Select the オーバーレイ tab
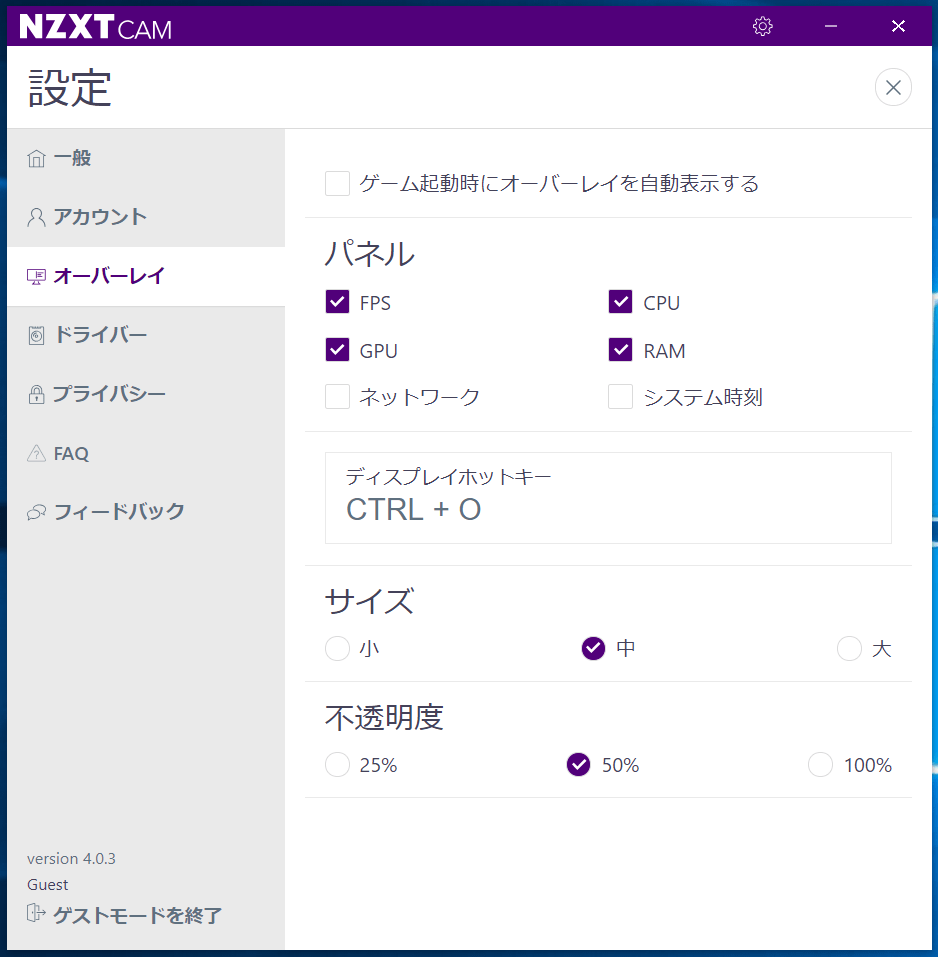This screenshot has width=938, height=957. click(x=146, y=276)
